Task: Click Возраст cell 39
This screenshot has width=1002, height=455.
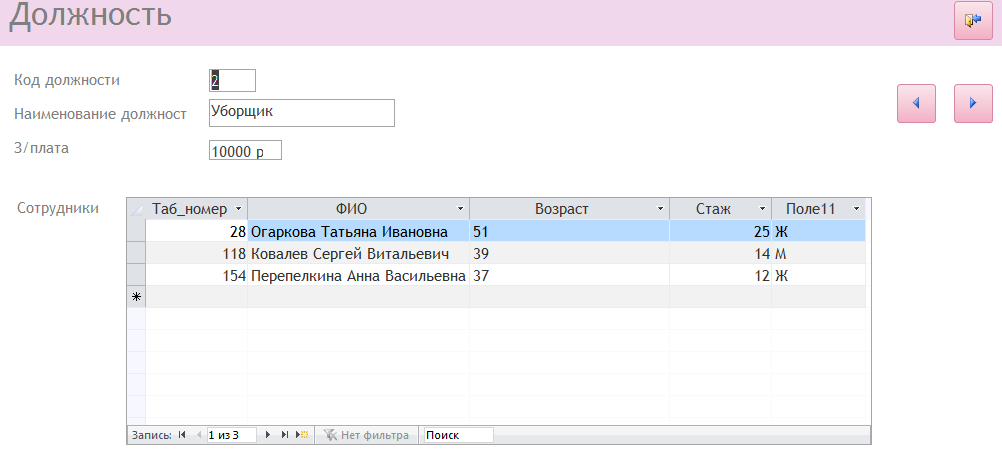Action: 569,253
